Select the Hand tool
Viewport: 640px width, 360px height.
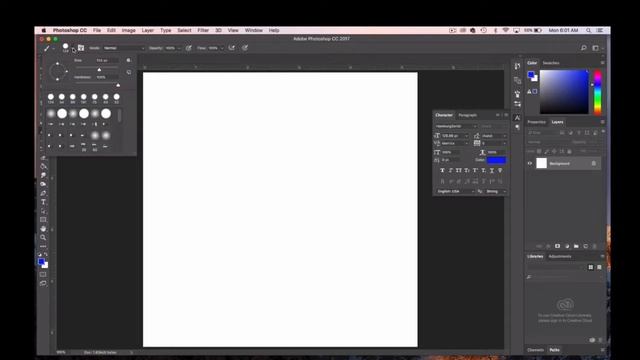pos(43,229)
